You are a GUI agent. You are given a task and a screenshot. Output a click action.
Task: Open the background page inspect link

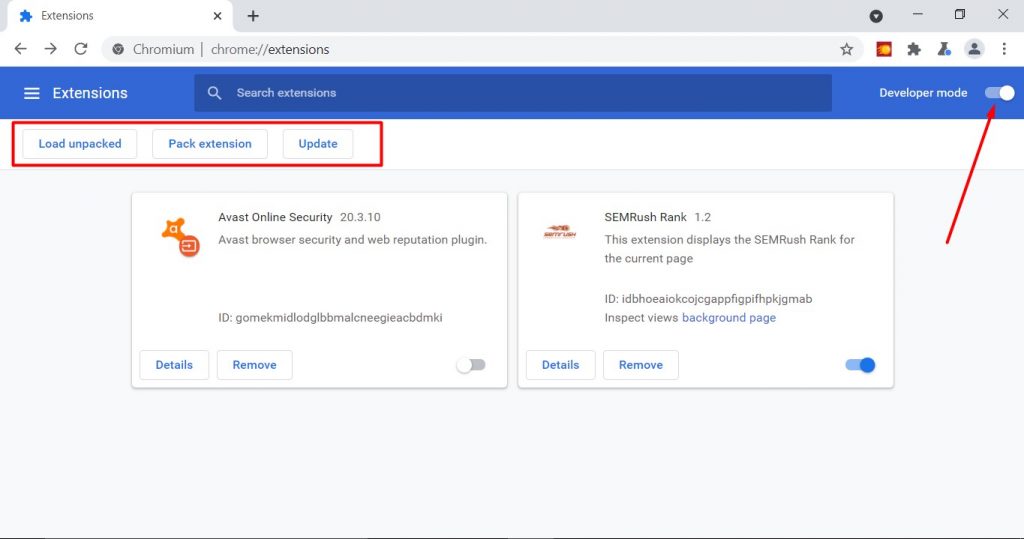point(729,318)
